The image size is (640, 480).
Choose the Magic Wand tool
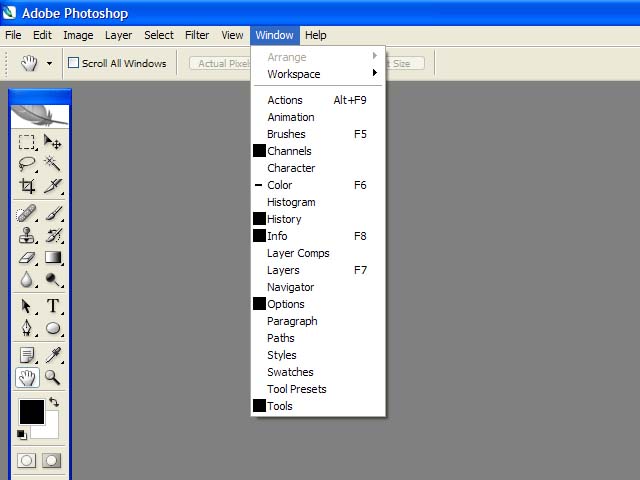pyautogui.click(x=53, y=164)
